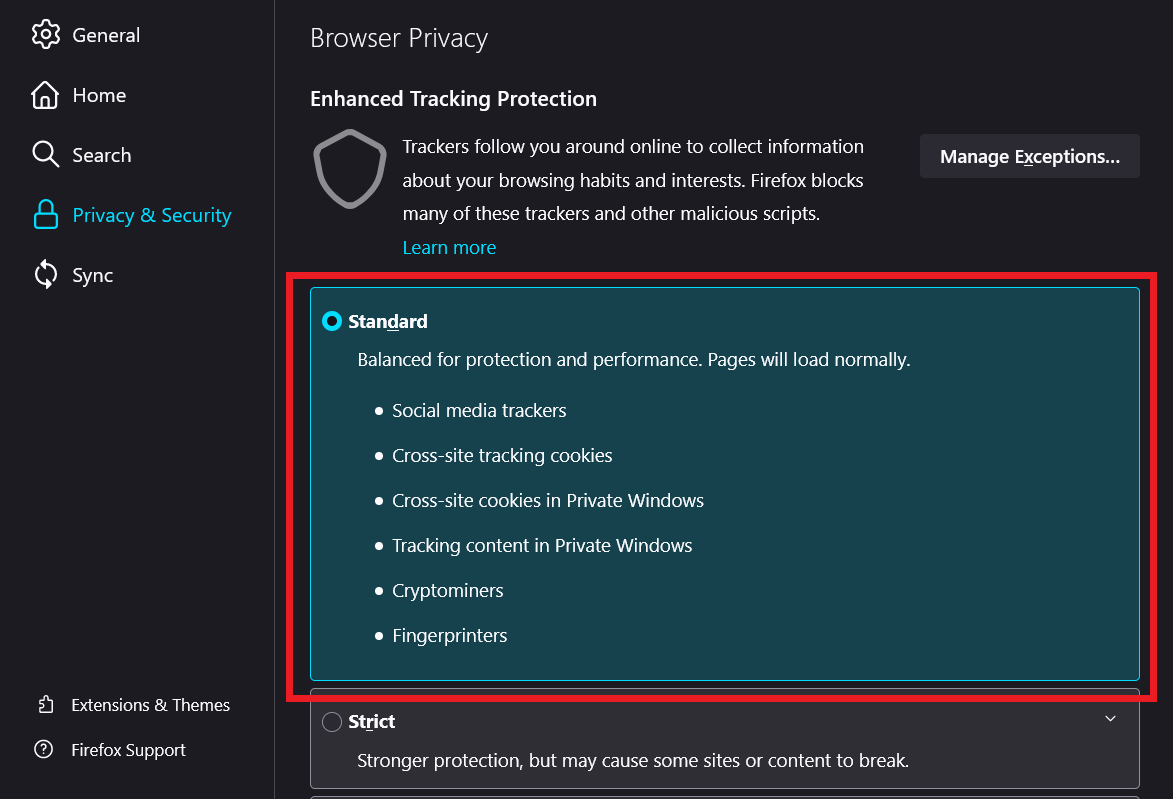This screenshot has width=1173, height=799.
Task: Click the General gear icon
Action: pos(45,35)
